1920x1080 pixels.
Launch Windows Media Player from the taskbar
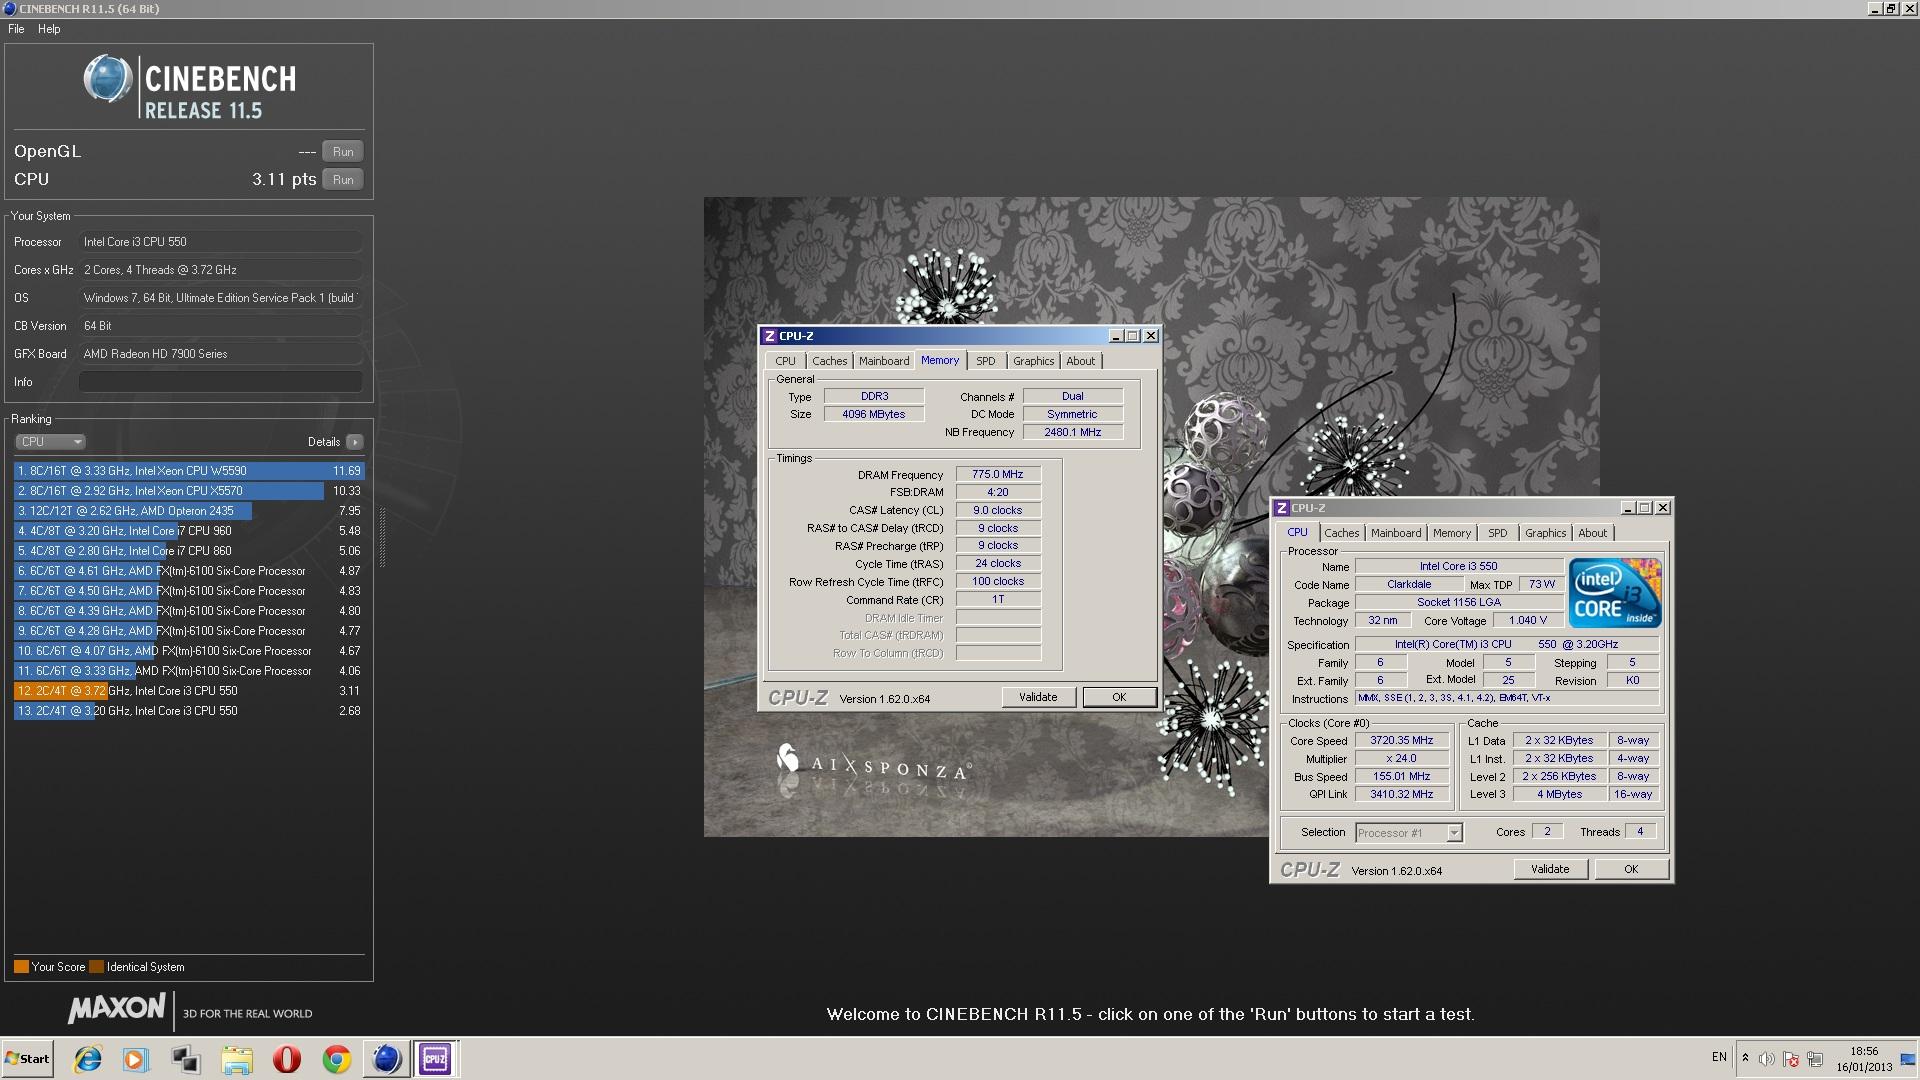click(136, 1059)
